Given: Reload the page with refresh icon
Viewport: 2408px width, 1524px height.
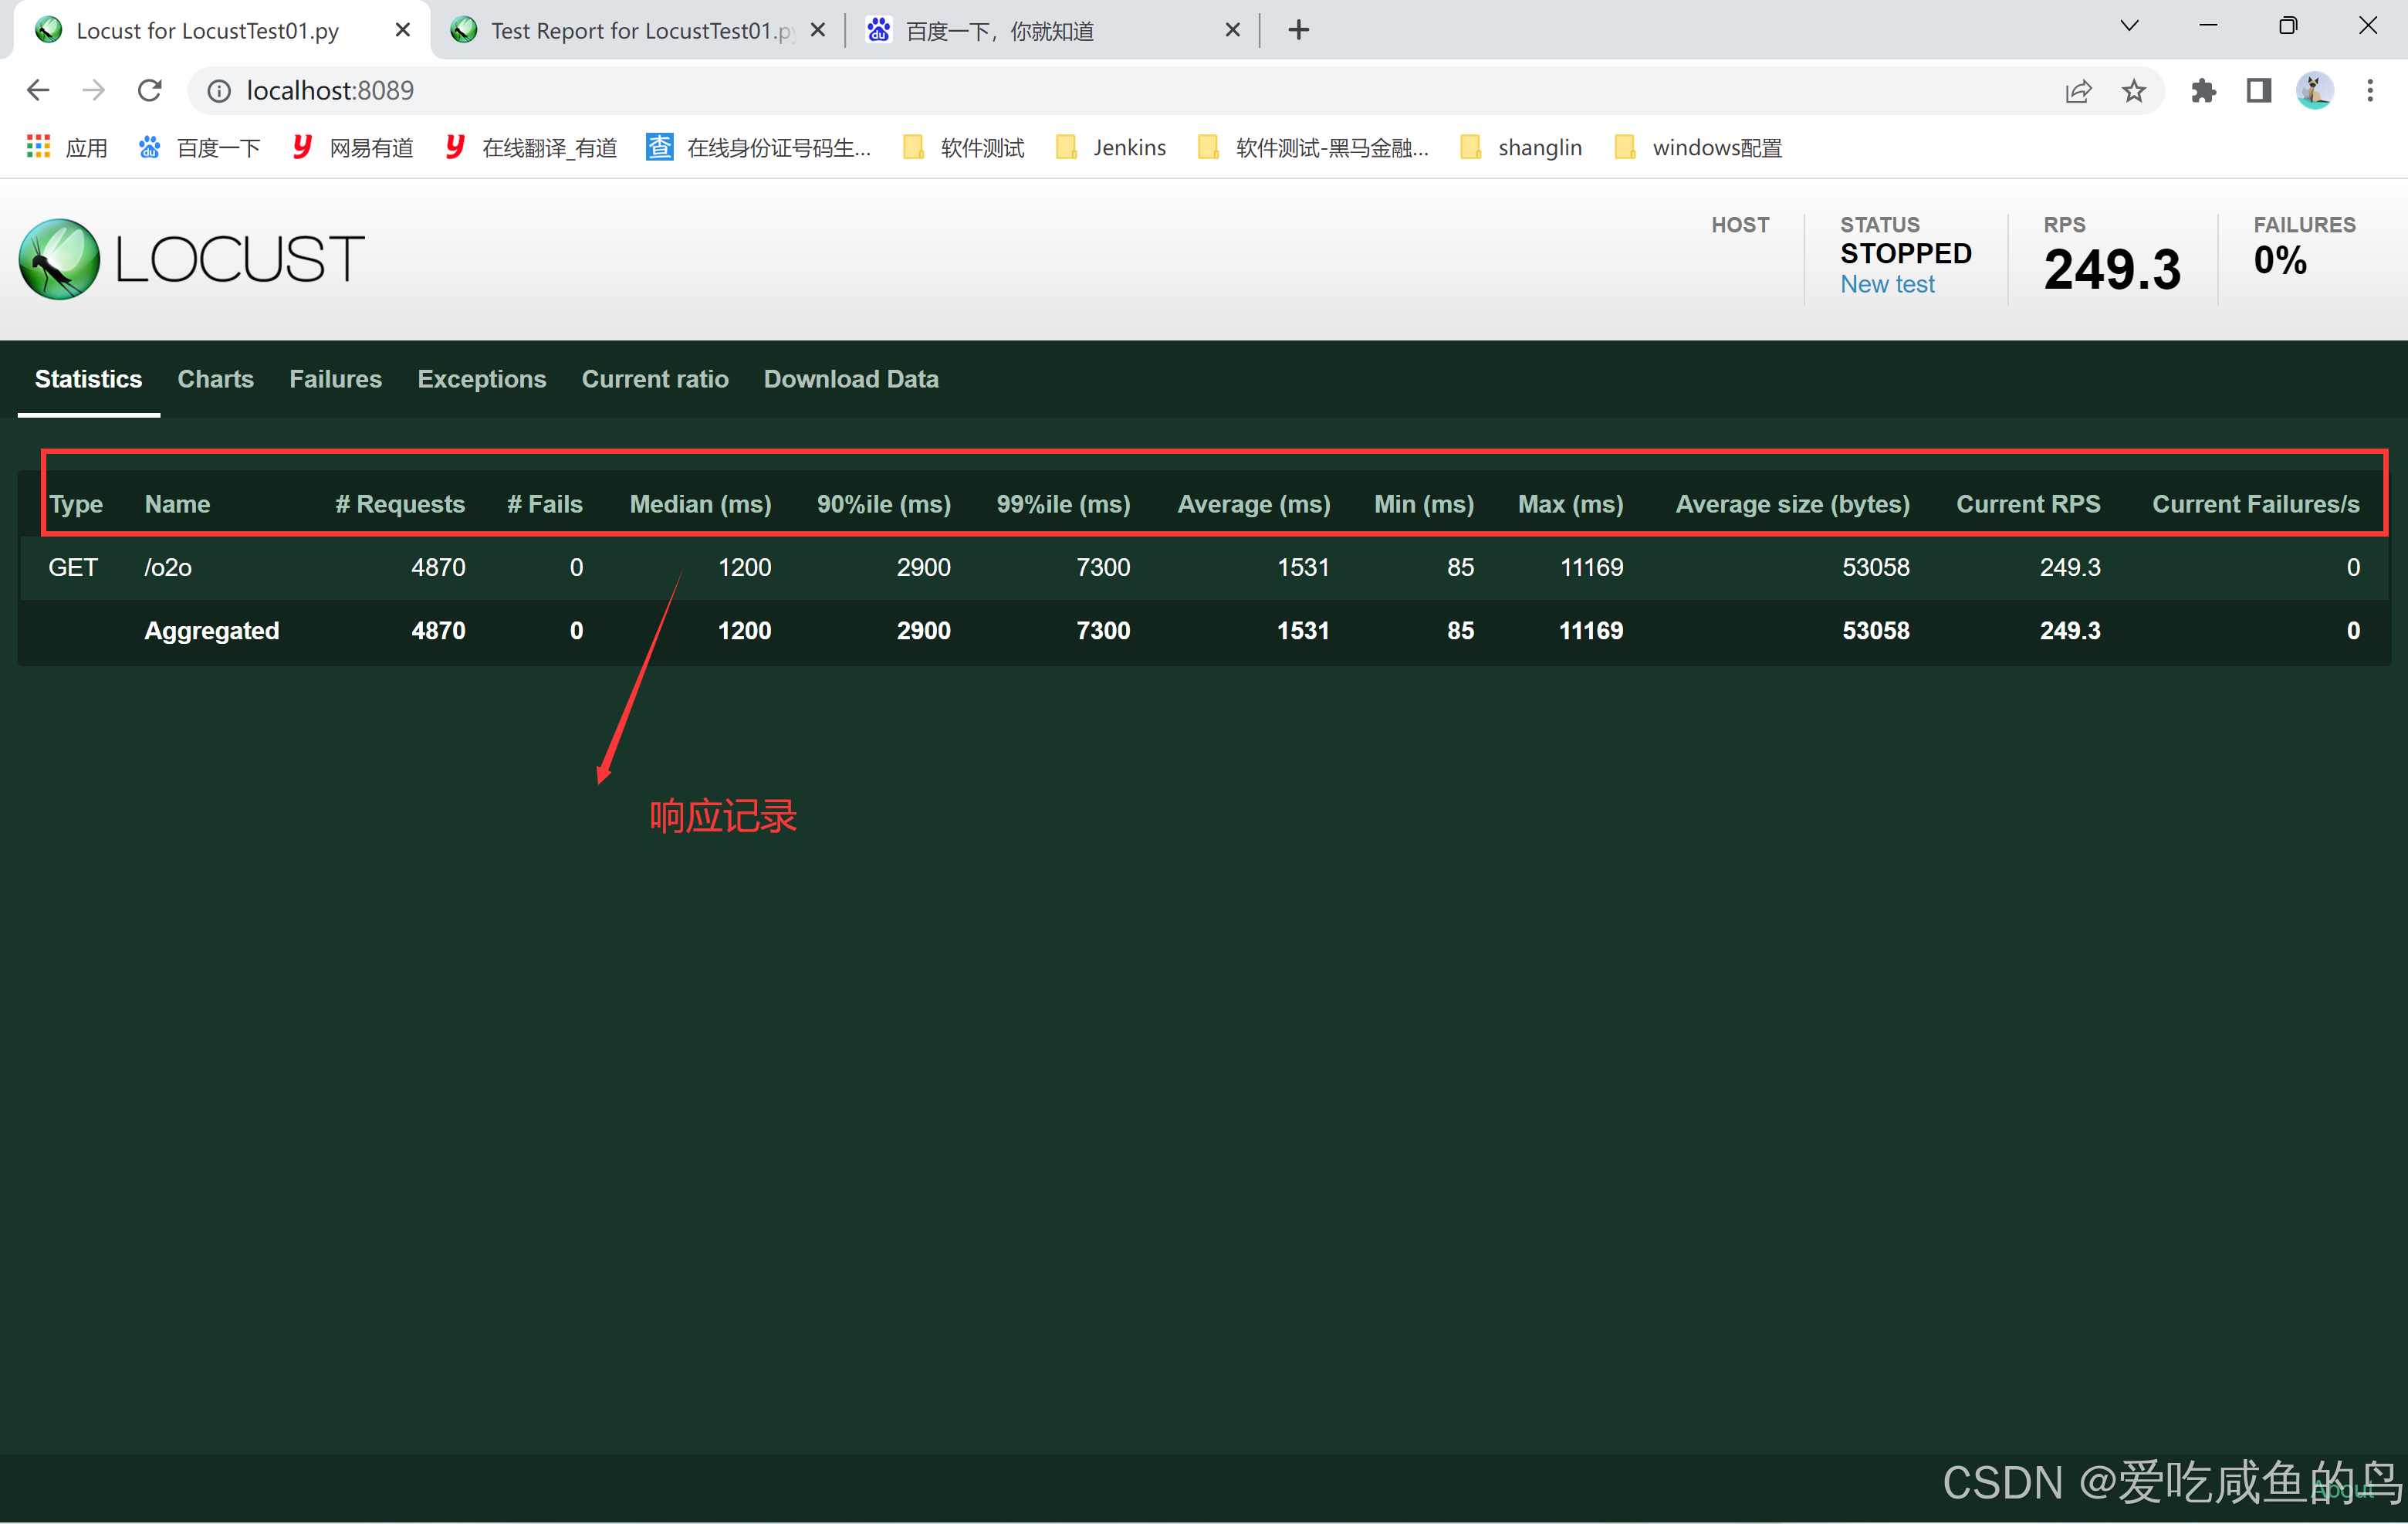Looking at the screenshot, I should [x=150, y=91].
